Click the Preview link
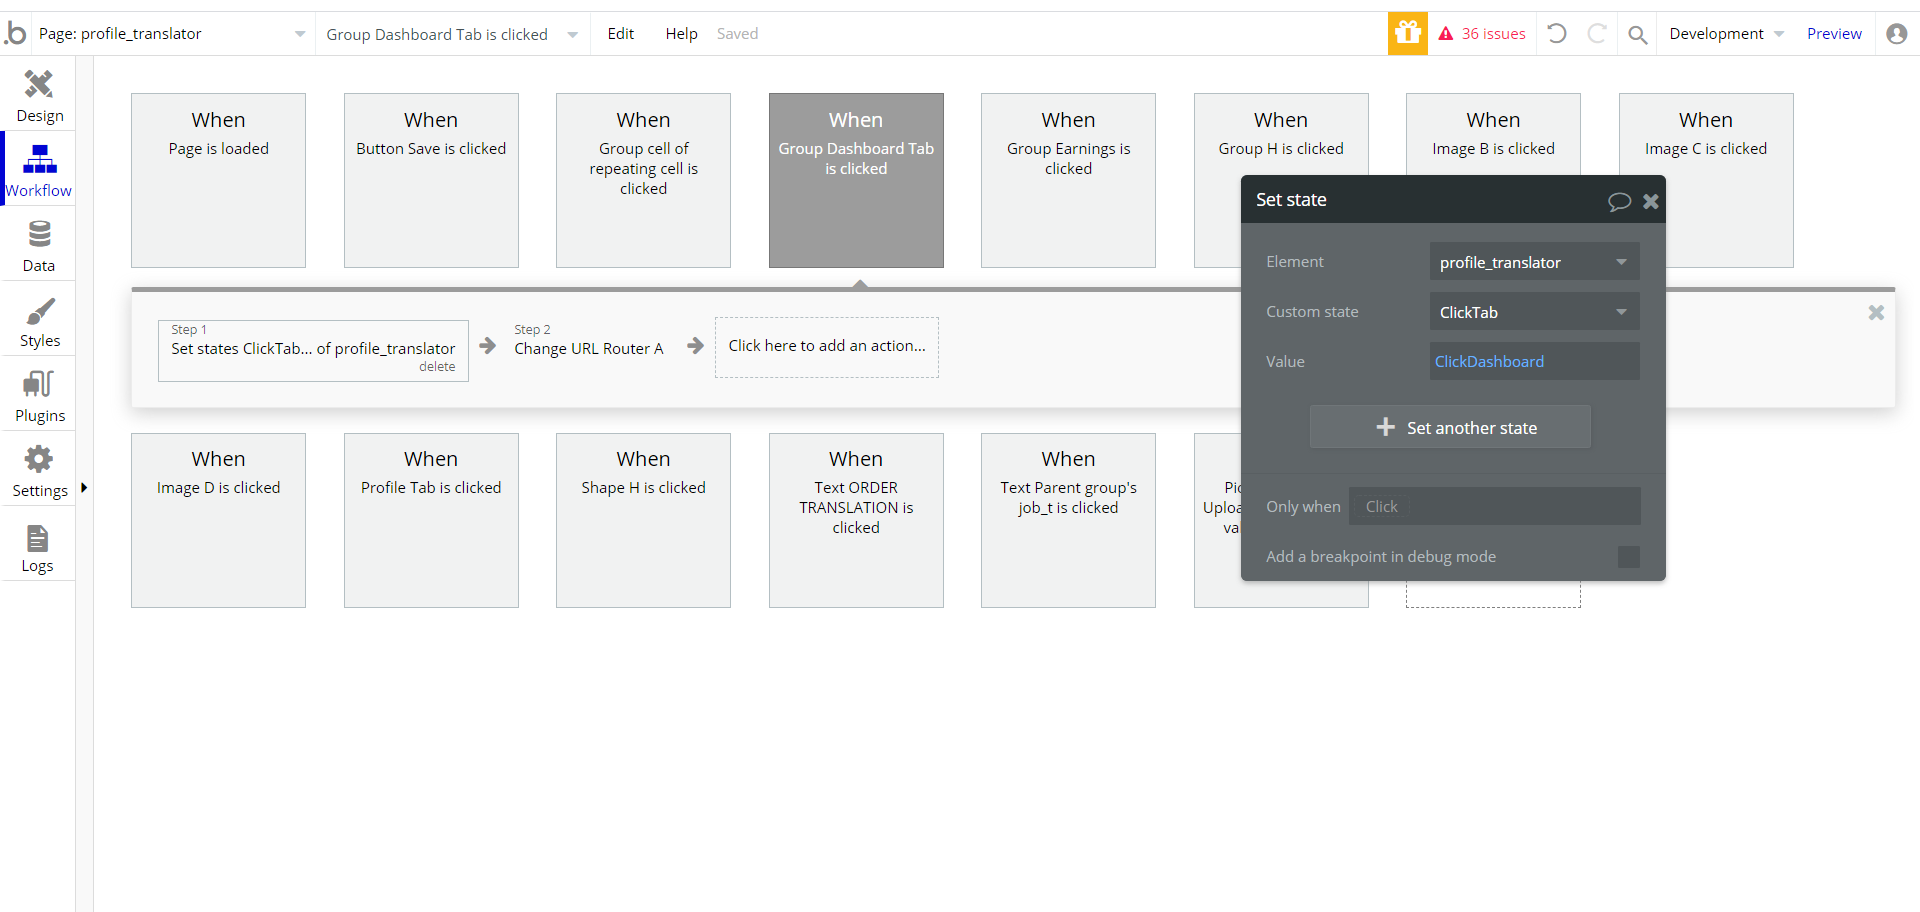 1834,34
